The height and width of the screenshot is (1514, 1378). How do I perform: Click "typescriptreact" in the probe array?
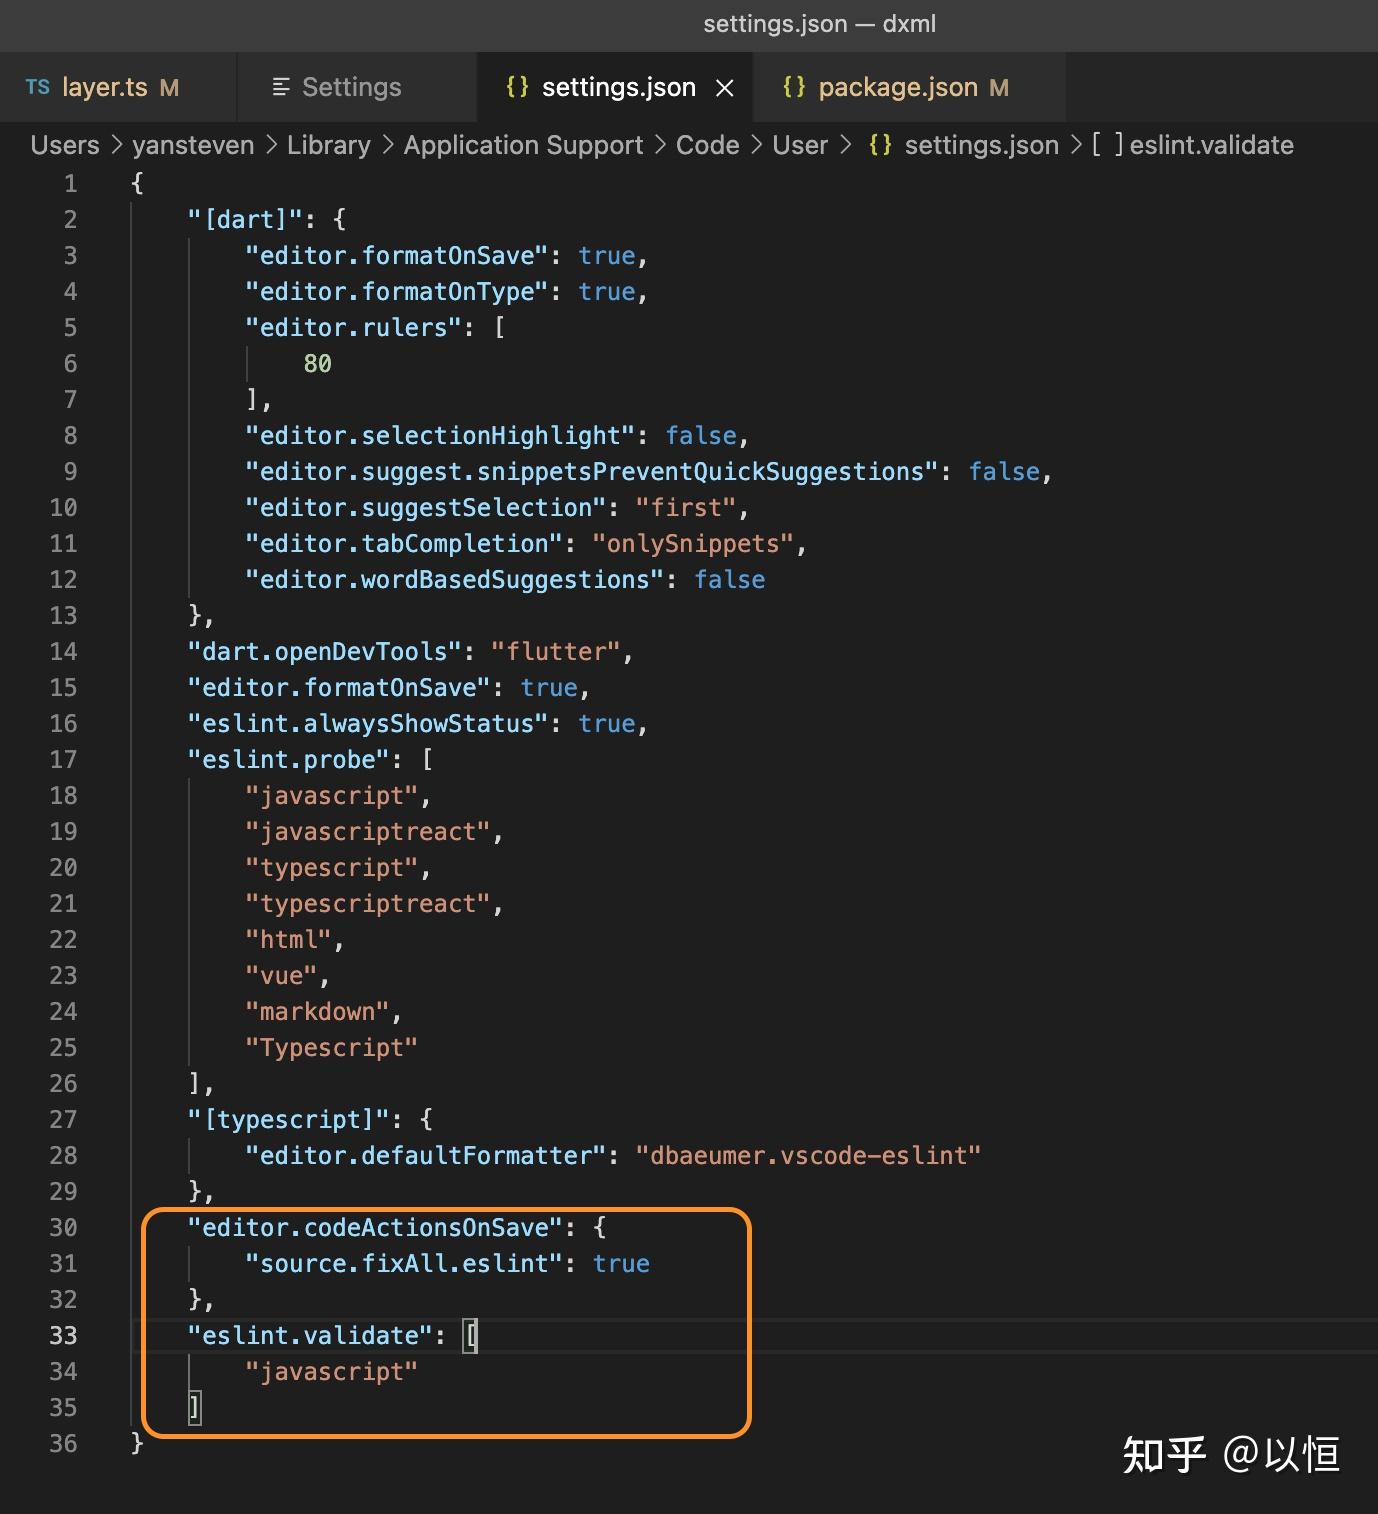pos(368,903)
